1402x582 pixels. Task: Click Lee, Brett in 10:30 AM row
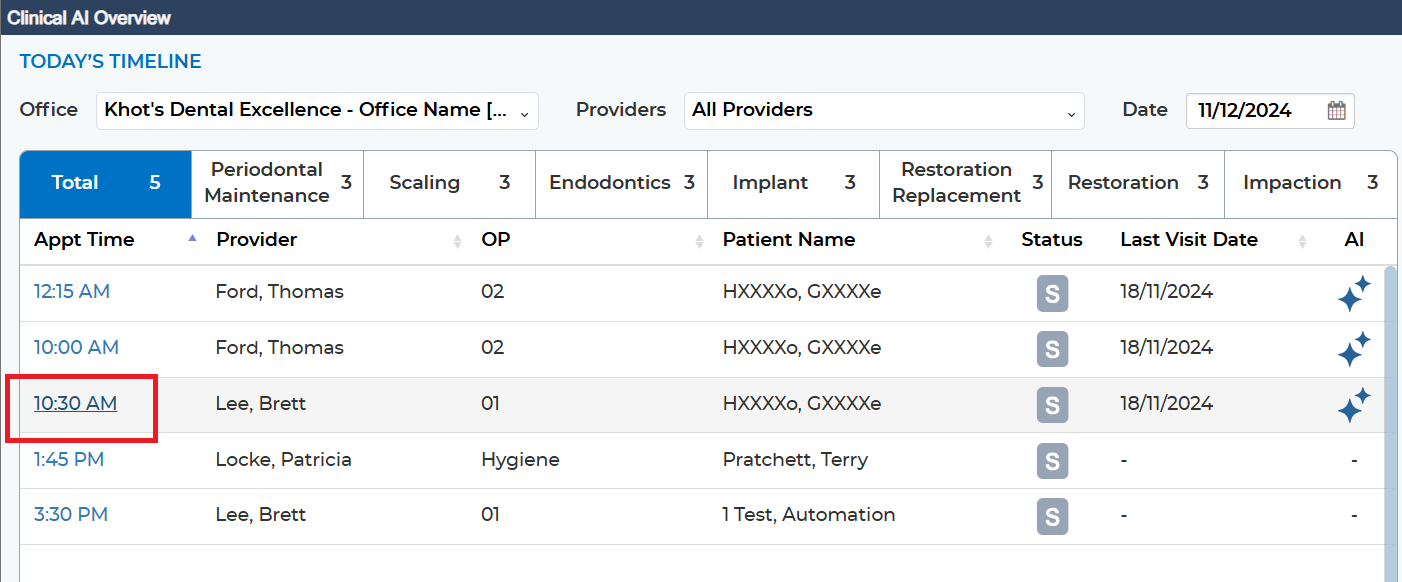point(261,404)
